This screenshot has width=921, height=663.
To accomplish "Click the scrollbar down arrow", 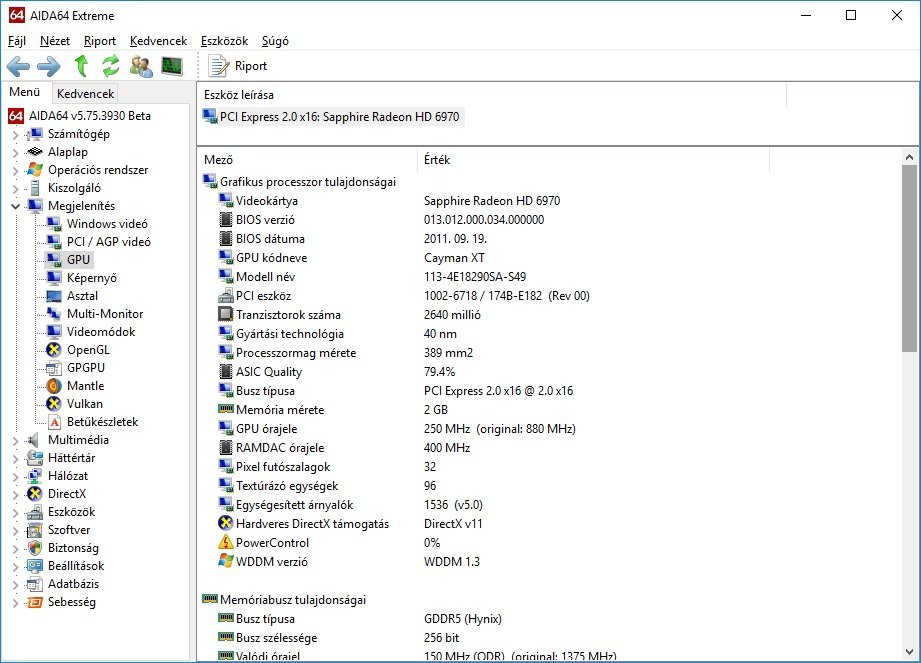I will (909, 652).
